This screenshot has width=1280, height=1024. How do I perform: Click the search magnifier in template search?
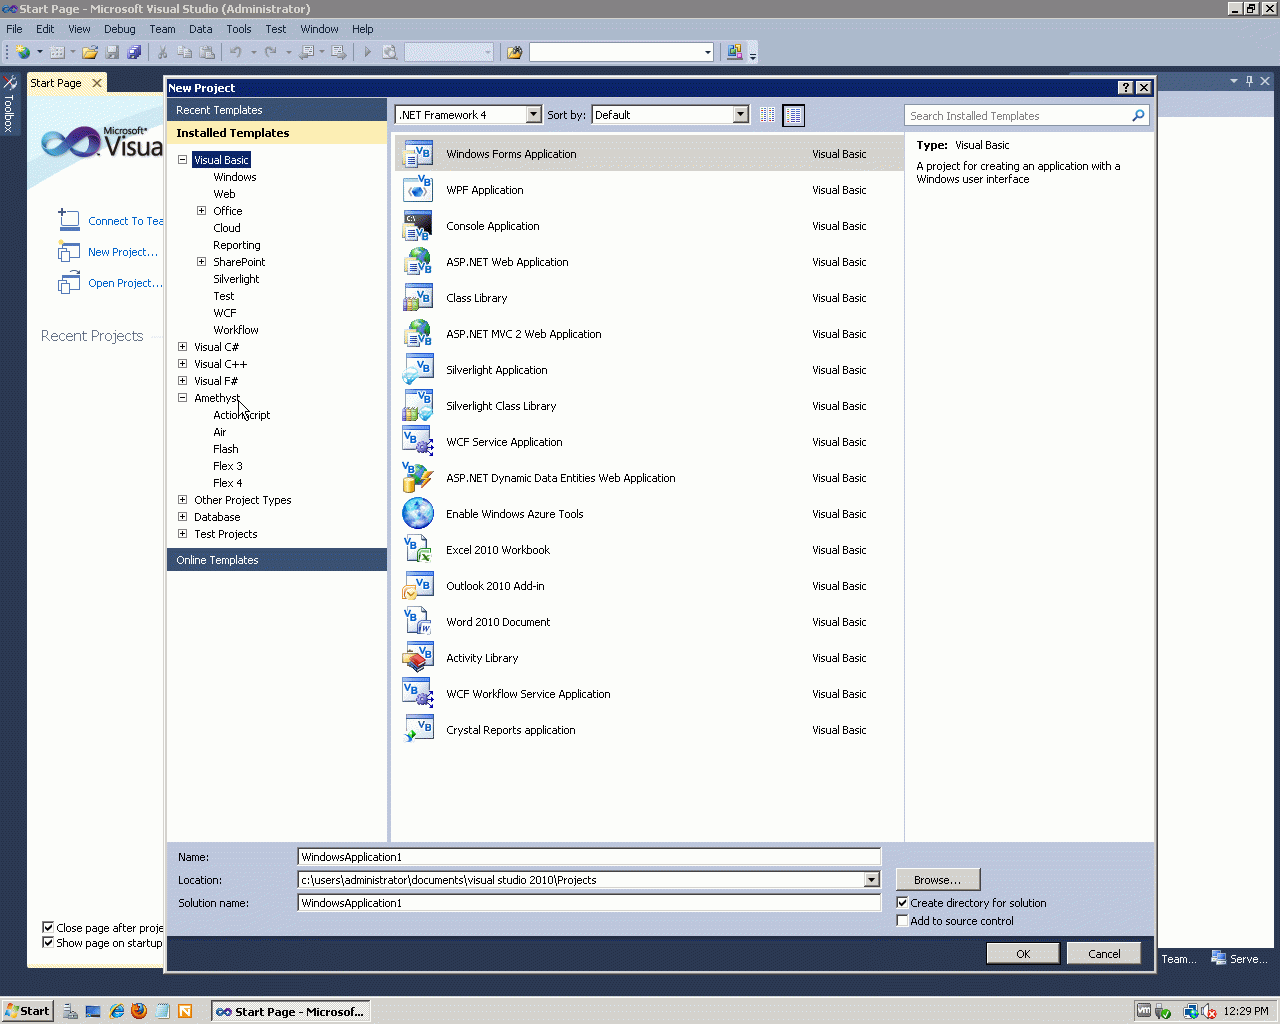(x=1138, y=116)
